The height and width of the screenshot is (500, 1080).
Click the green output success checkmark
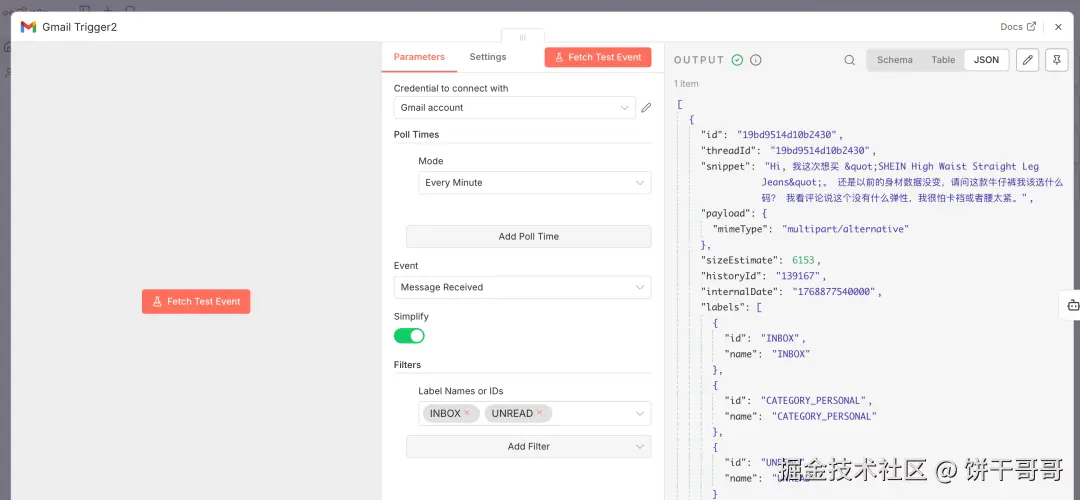click(x=737, y=60)
